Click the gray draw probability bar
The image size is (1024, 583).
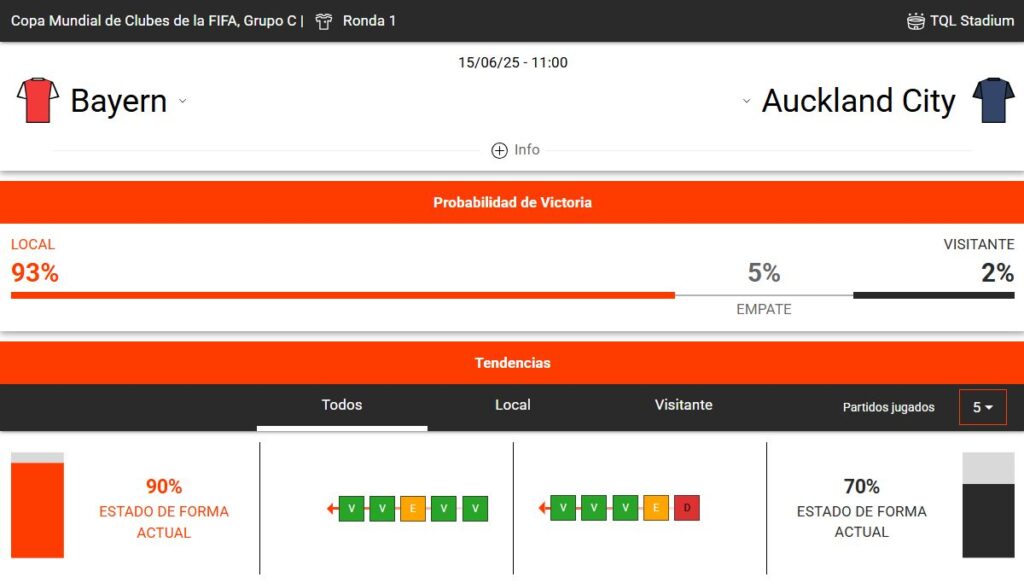coord(763,296)
